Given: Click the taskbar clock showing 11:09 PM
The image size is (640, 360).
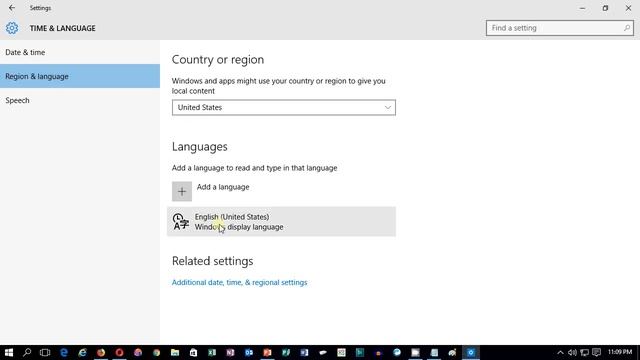Looking at the screenshot, I should pyautogui.click(x=620, y=352).
